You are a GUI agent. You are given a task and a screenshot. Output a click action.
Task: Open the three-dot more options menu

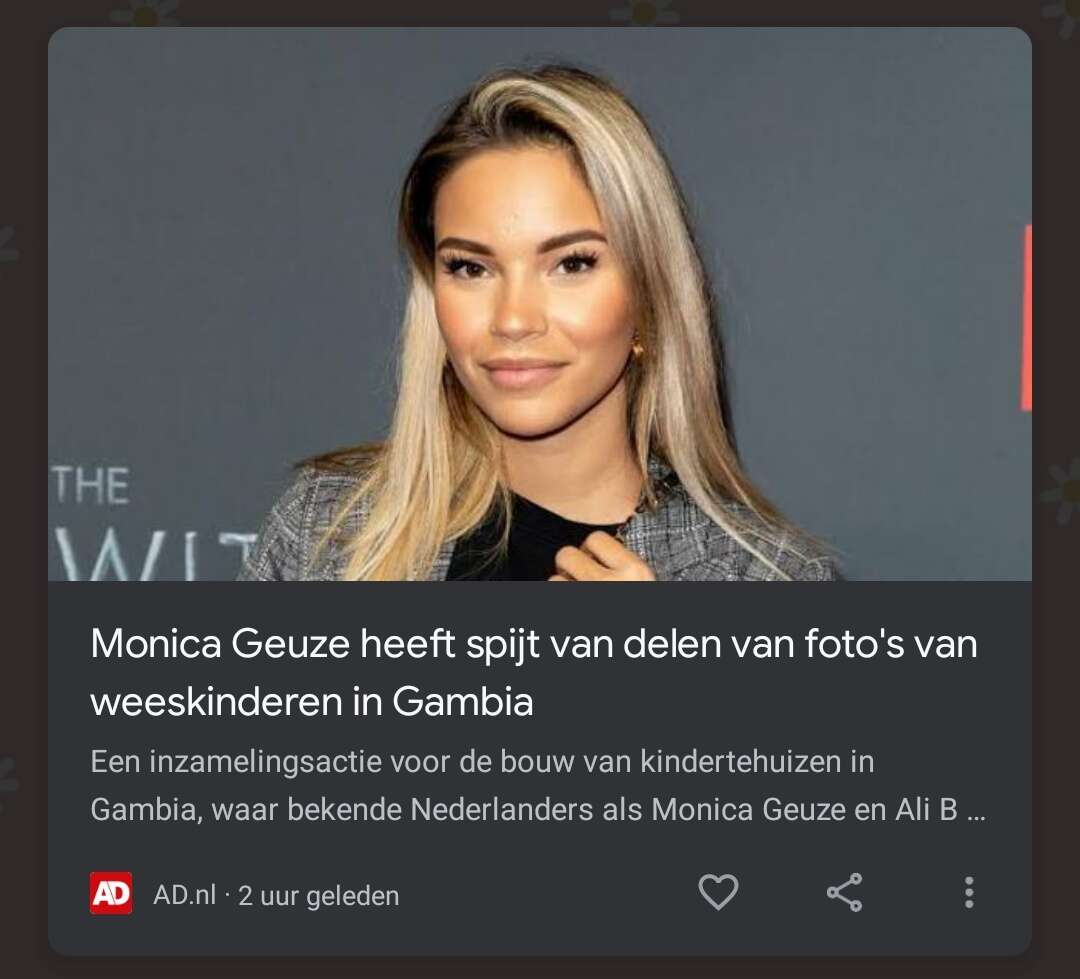pos(969,892)
